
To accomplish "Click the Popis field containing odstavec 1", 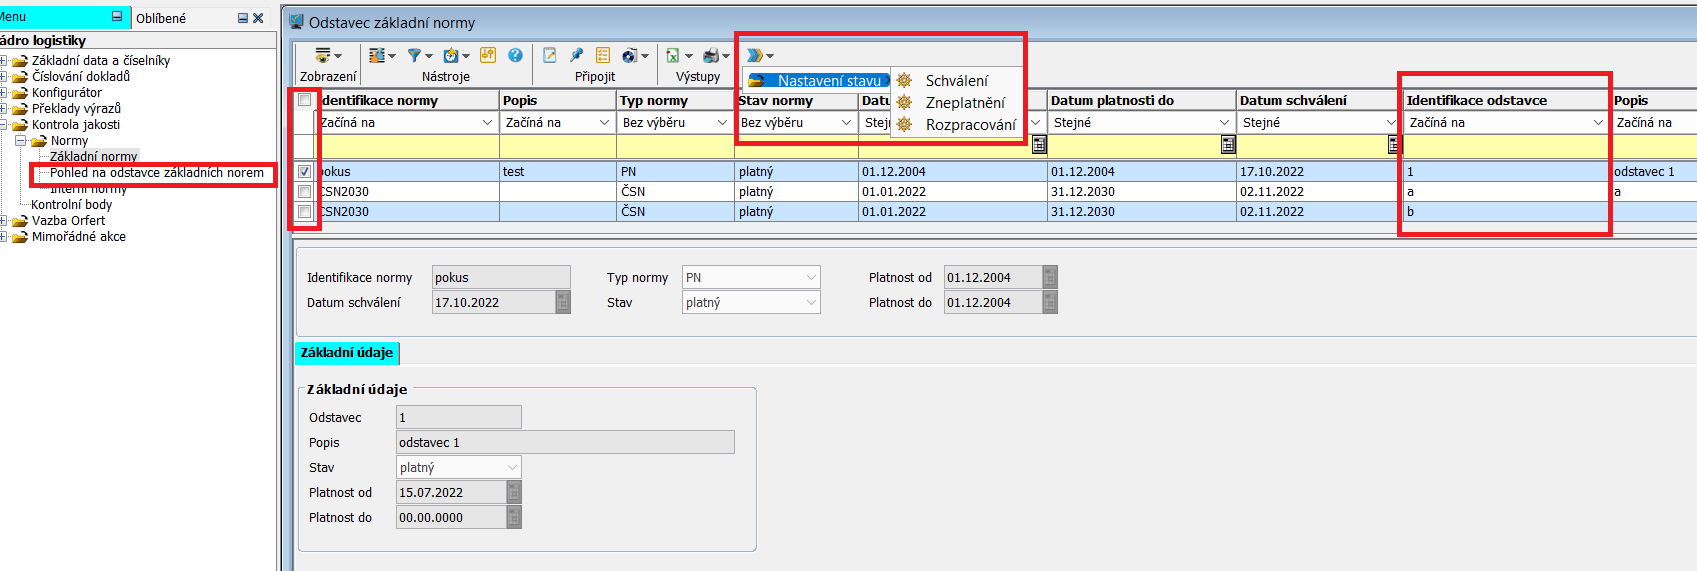I will point(565,443).
